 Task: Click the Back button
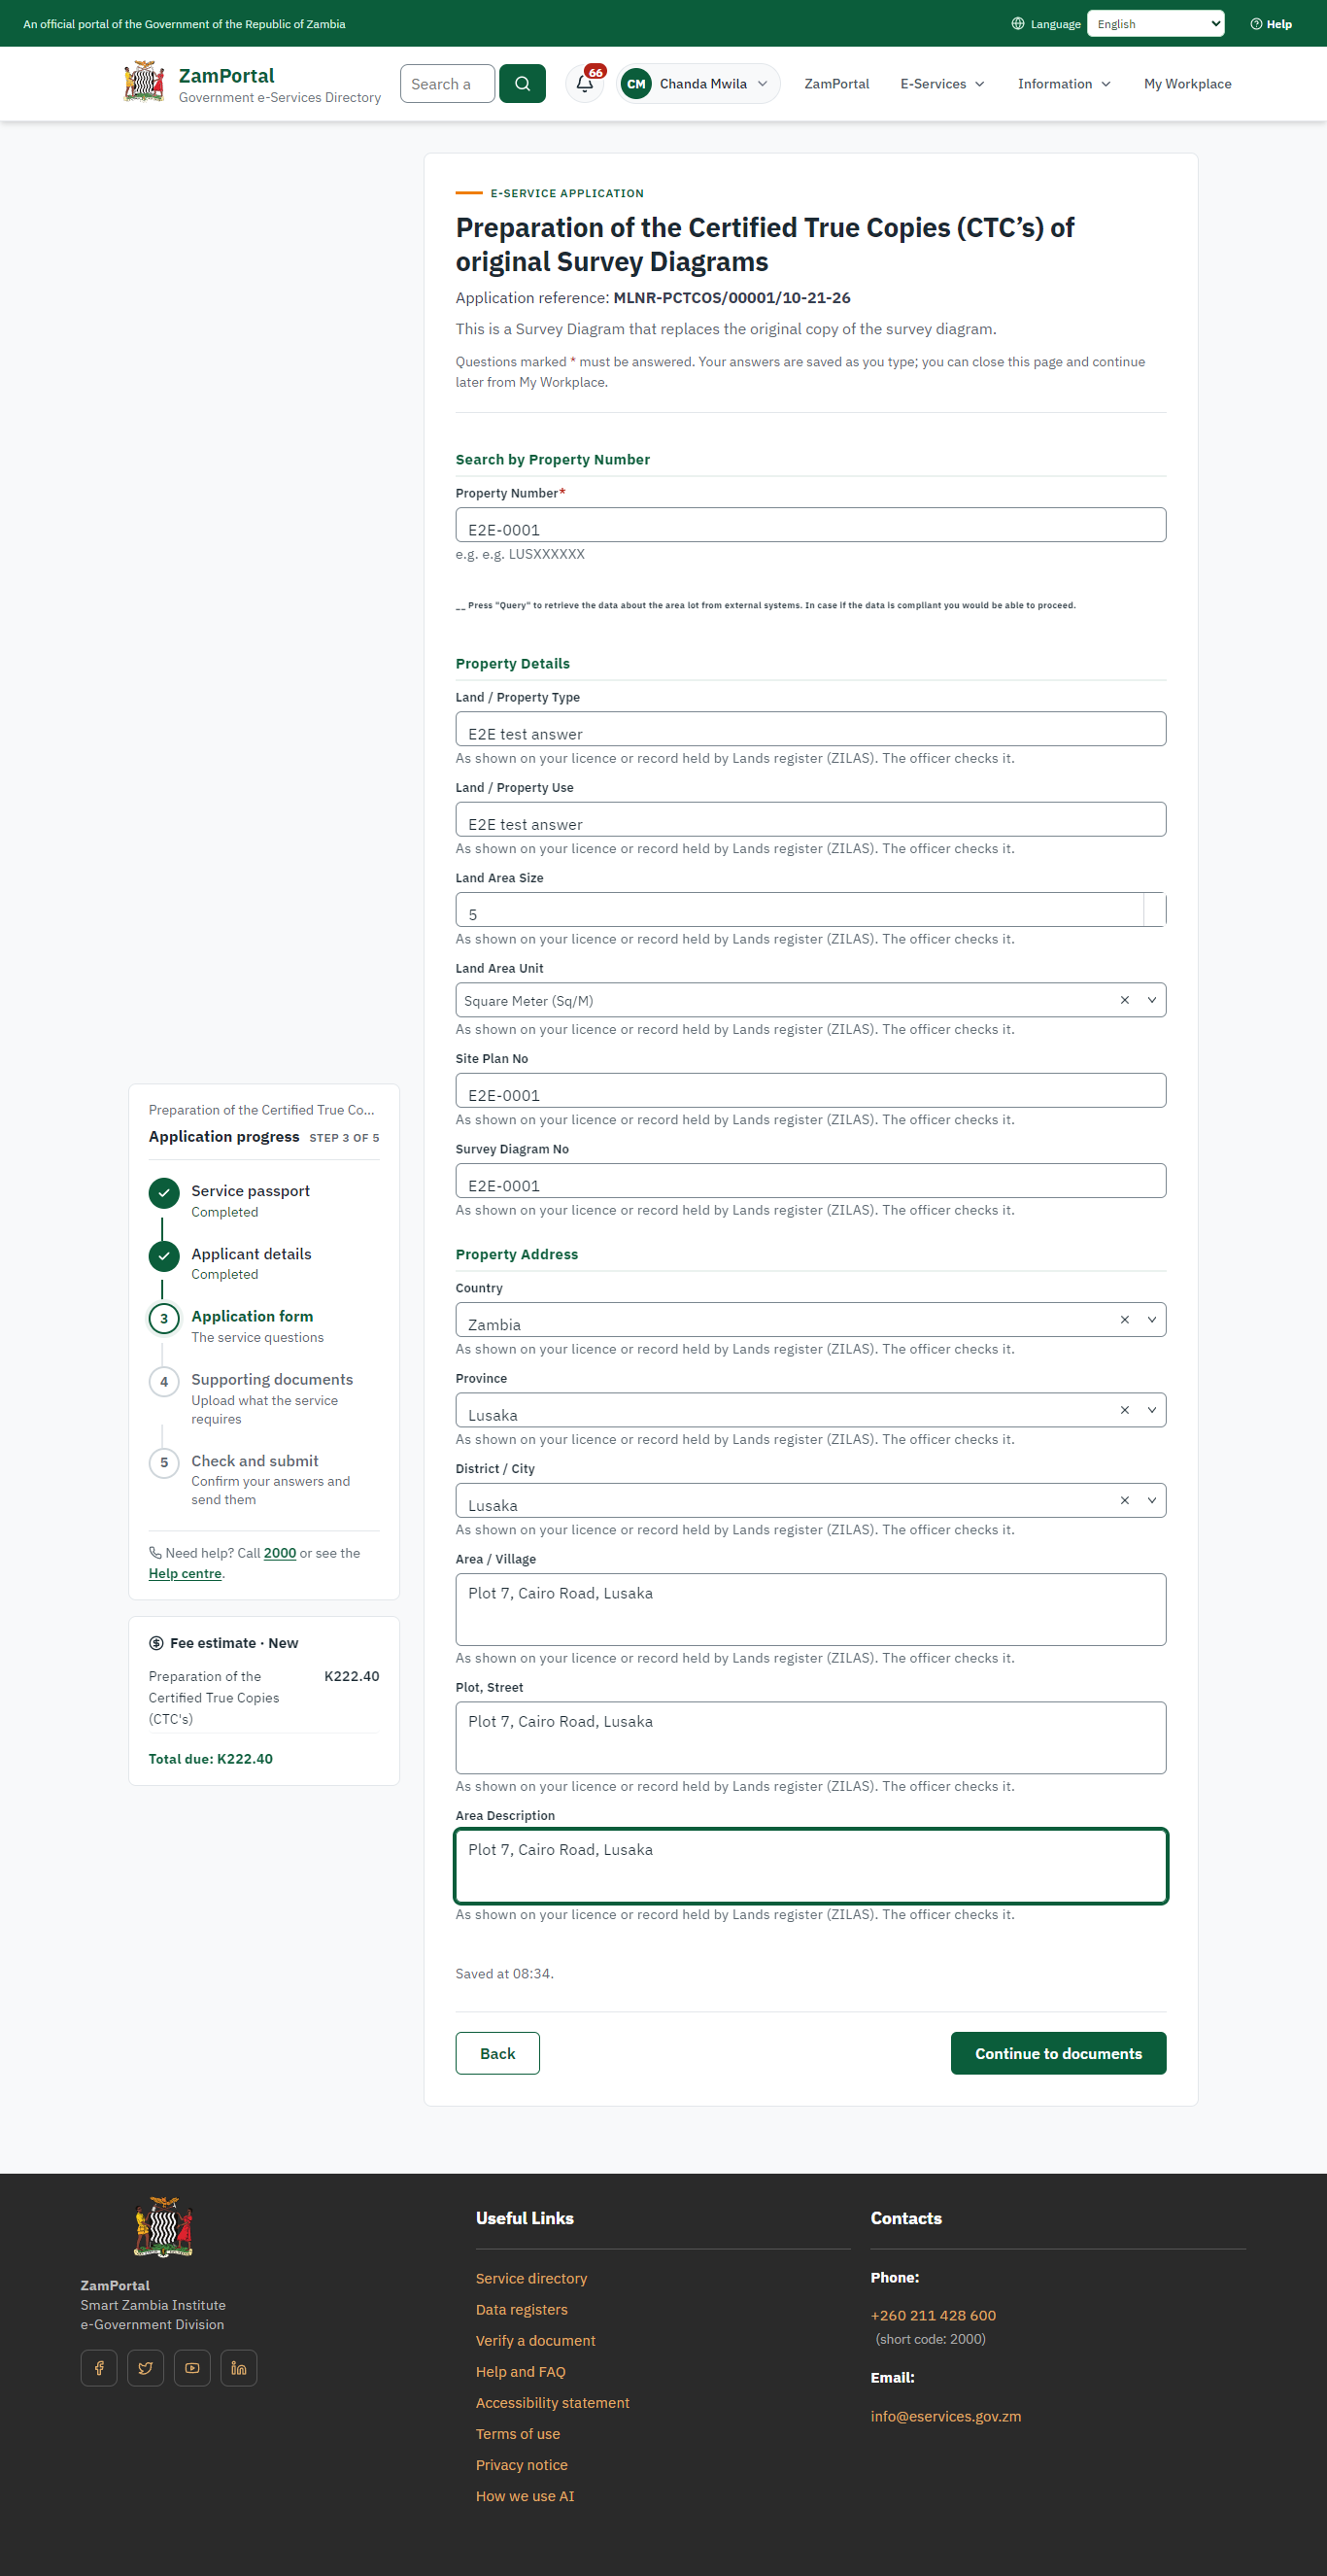tap(497, 2053)
